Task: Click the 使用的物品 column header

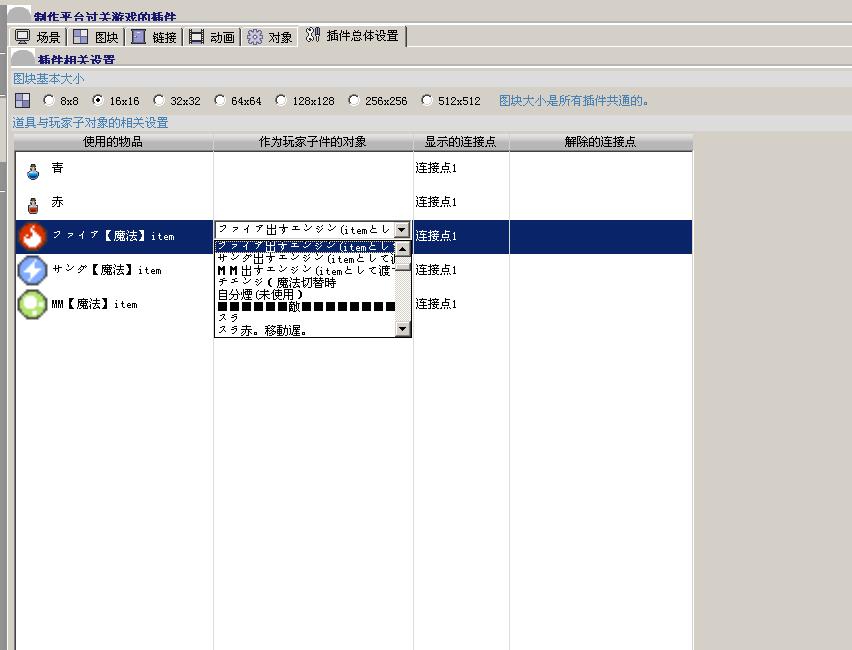Action: point(114,142)
